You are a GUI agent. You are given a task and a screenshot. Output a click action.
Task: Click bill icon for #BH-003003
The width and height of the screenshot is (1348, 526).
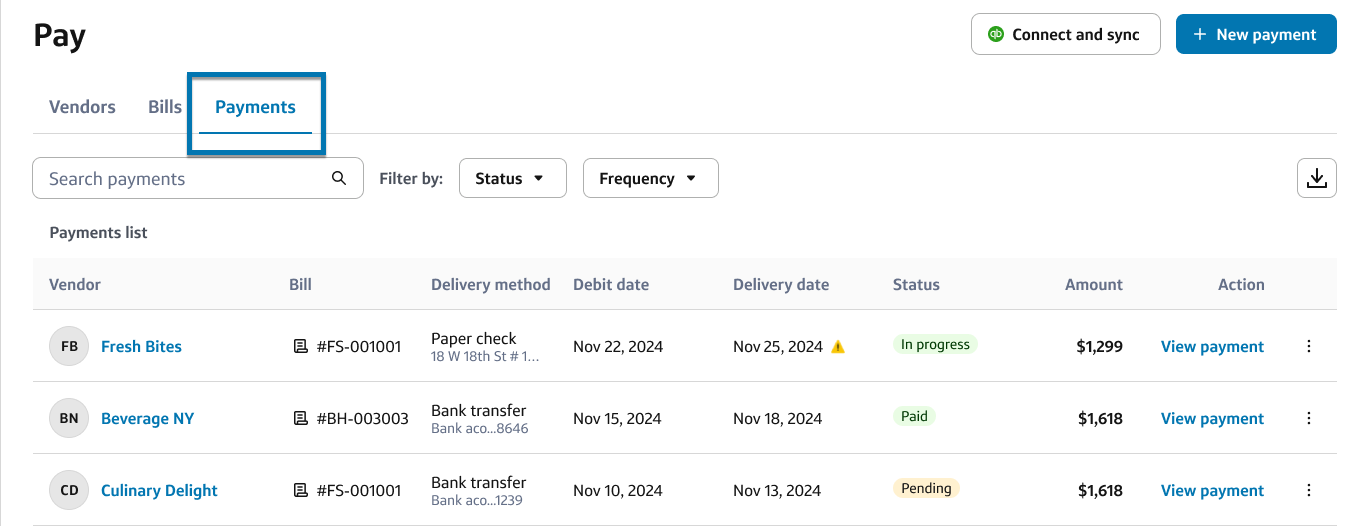point(300,419)
